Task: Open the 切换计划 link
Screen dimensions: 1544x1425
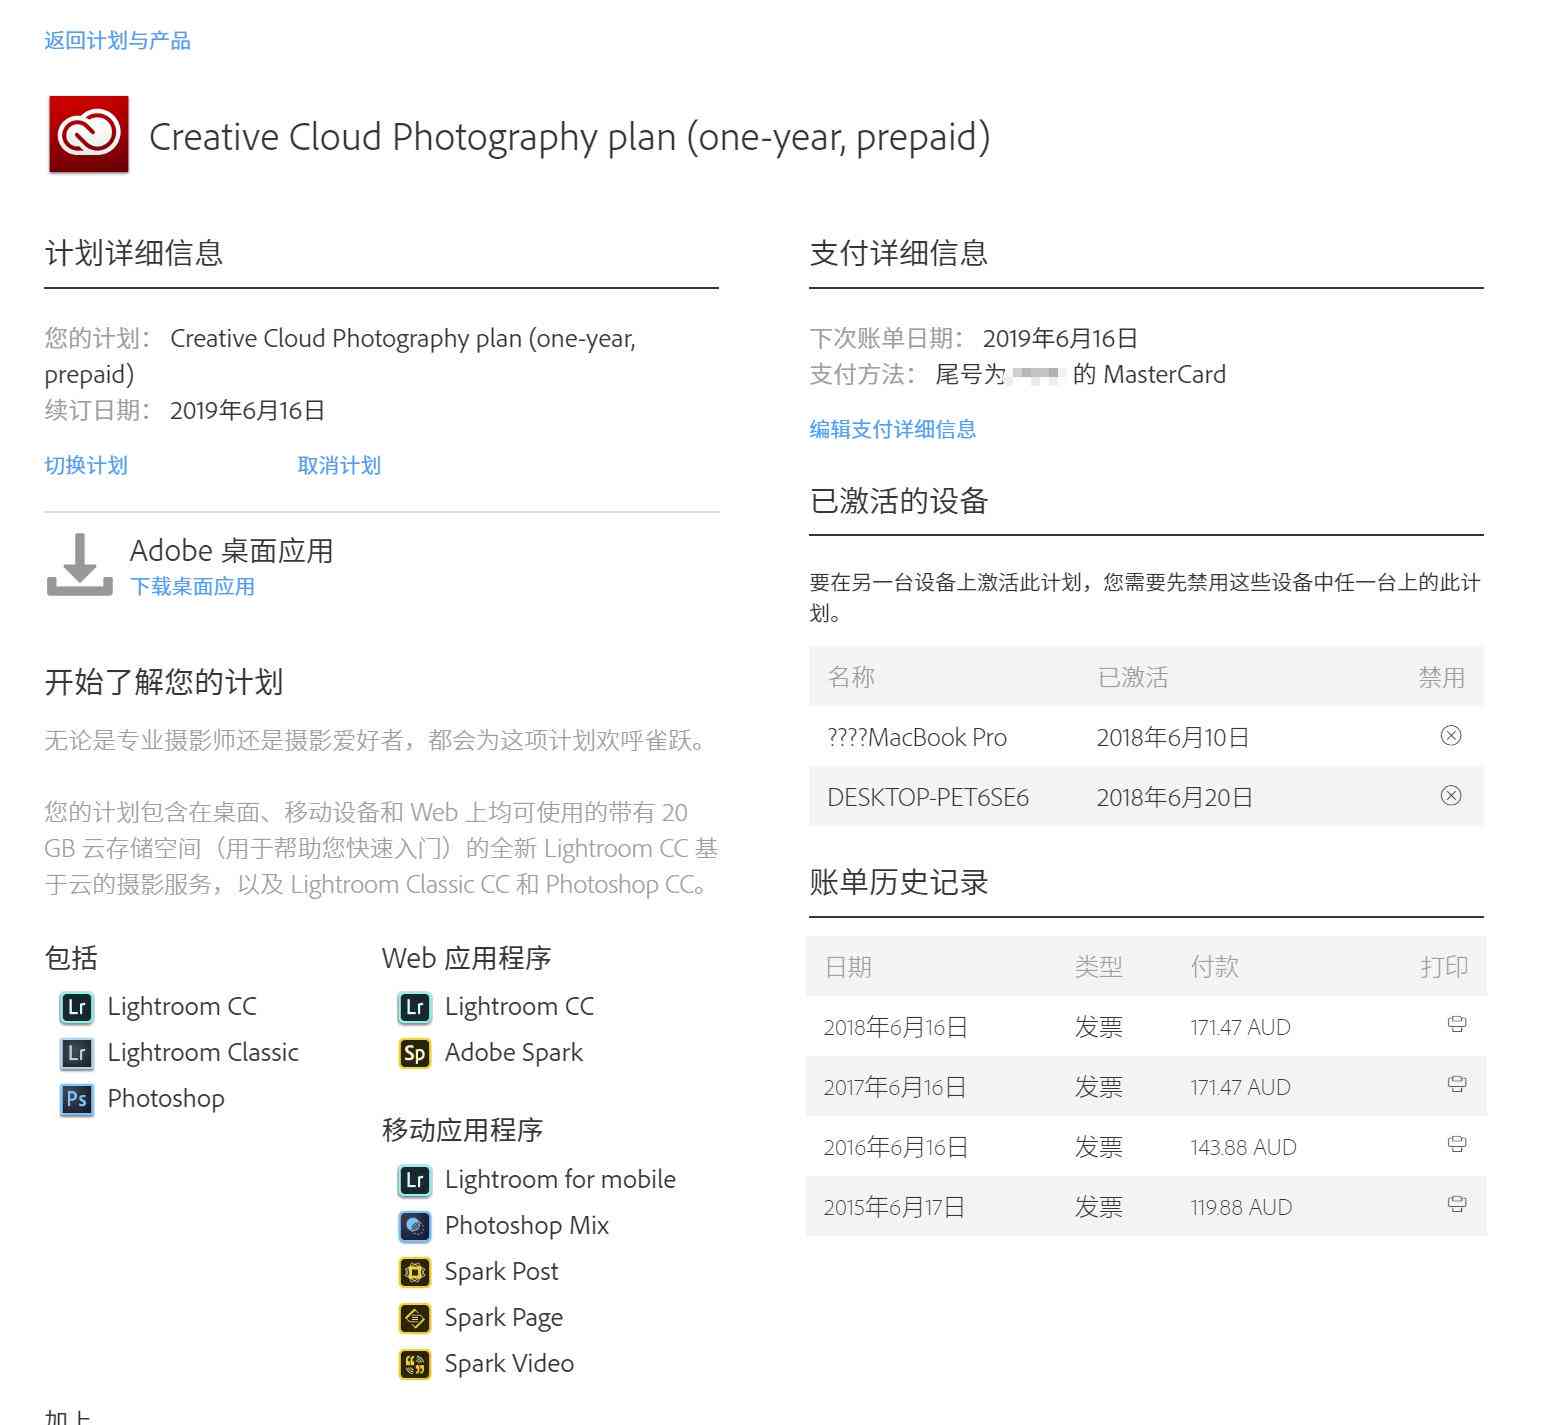Action: click(x=86, y=465)
